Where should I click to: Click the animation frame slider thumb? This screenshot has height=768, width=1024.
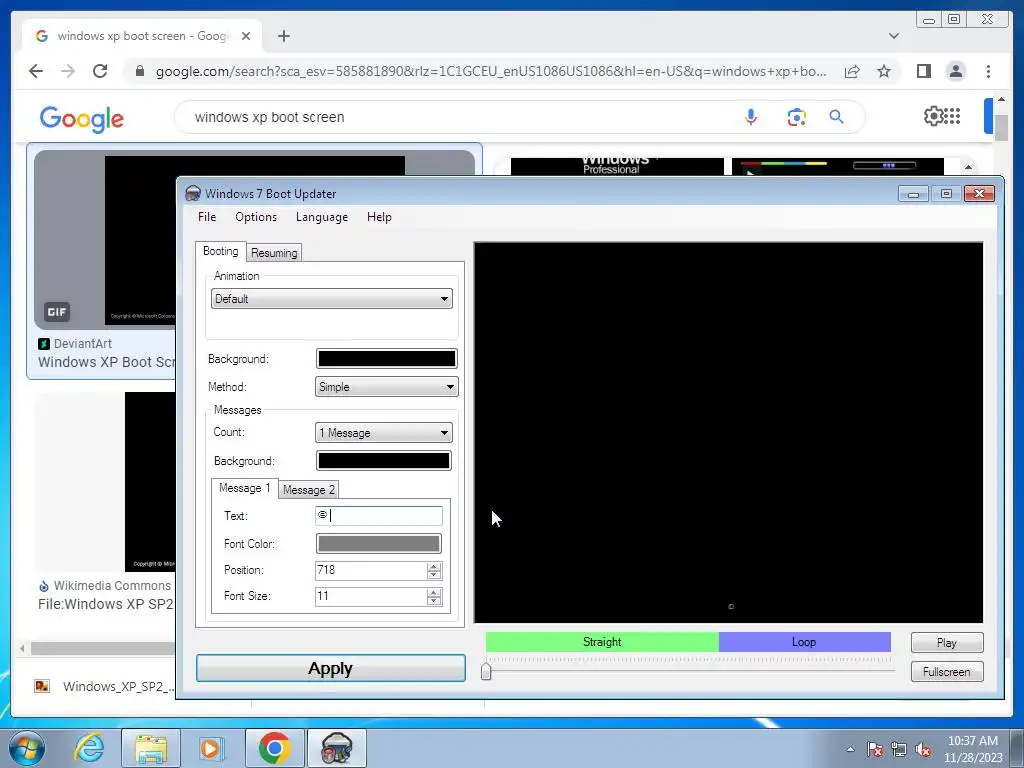(x=486, y=671)
